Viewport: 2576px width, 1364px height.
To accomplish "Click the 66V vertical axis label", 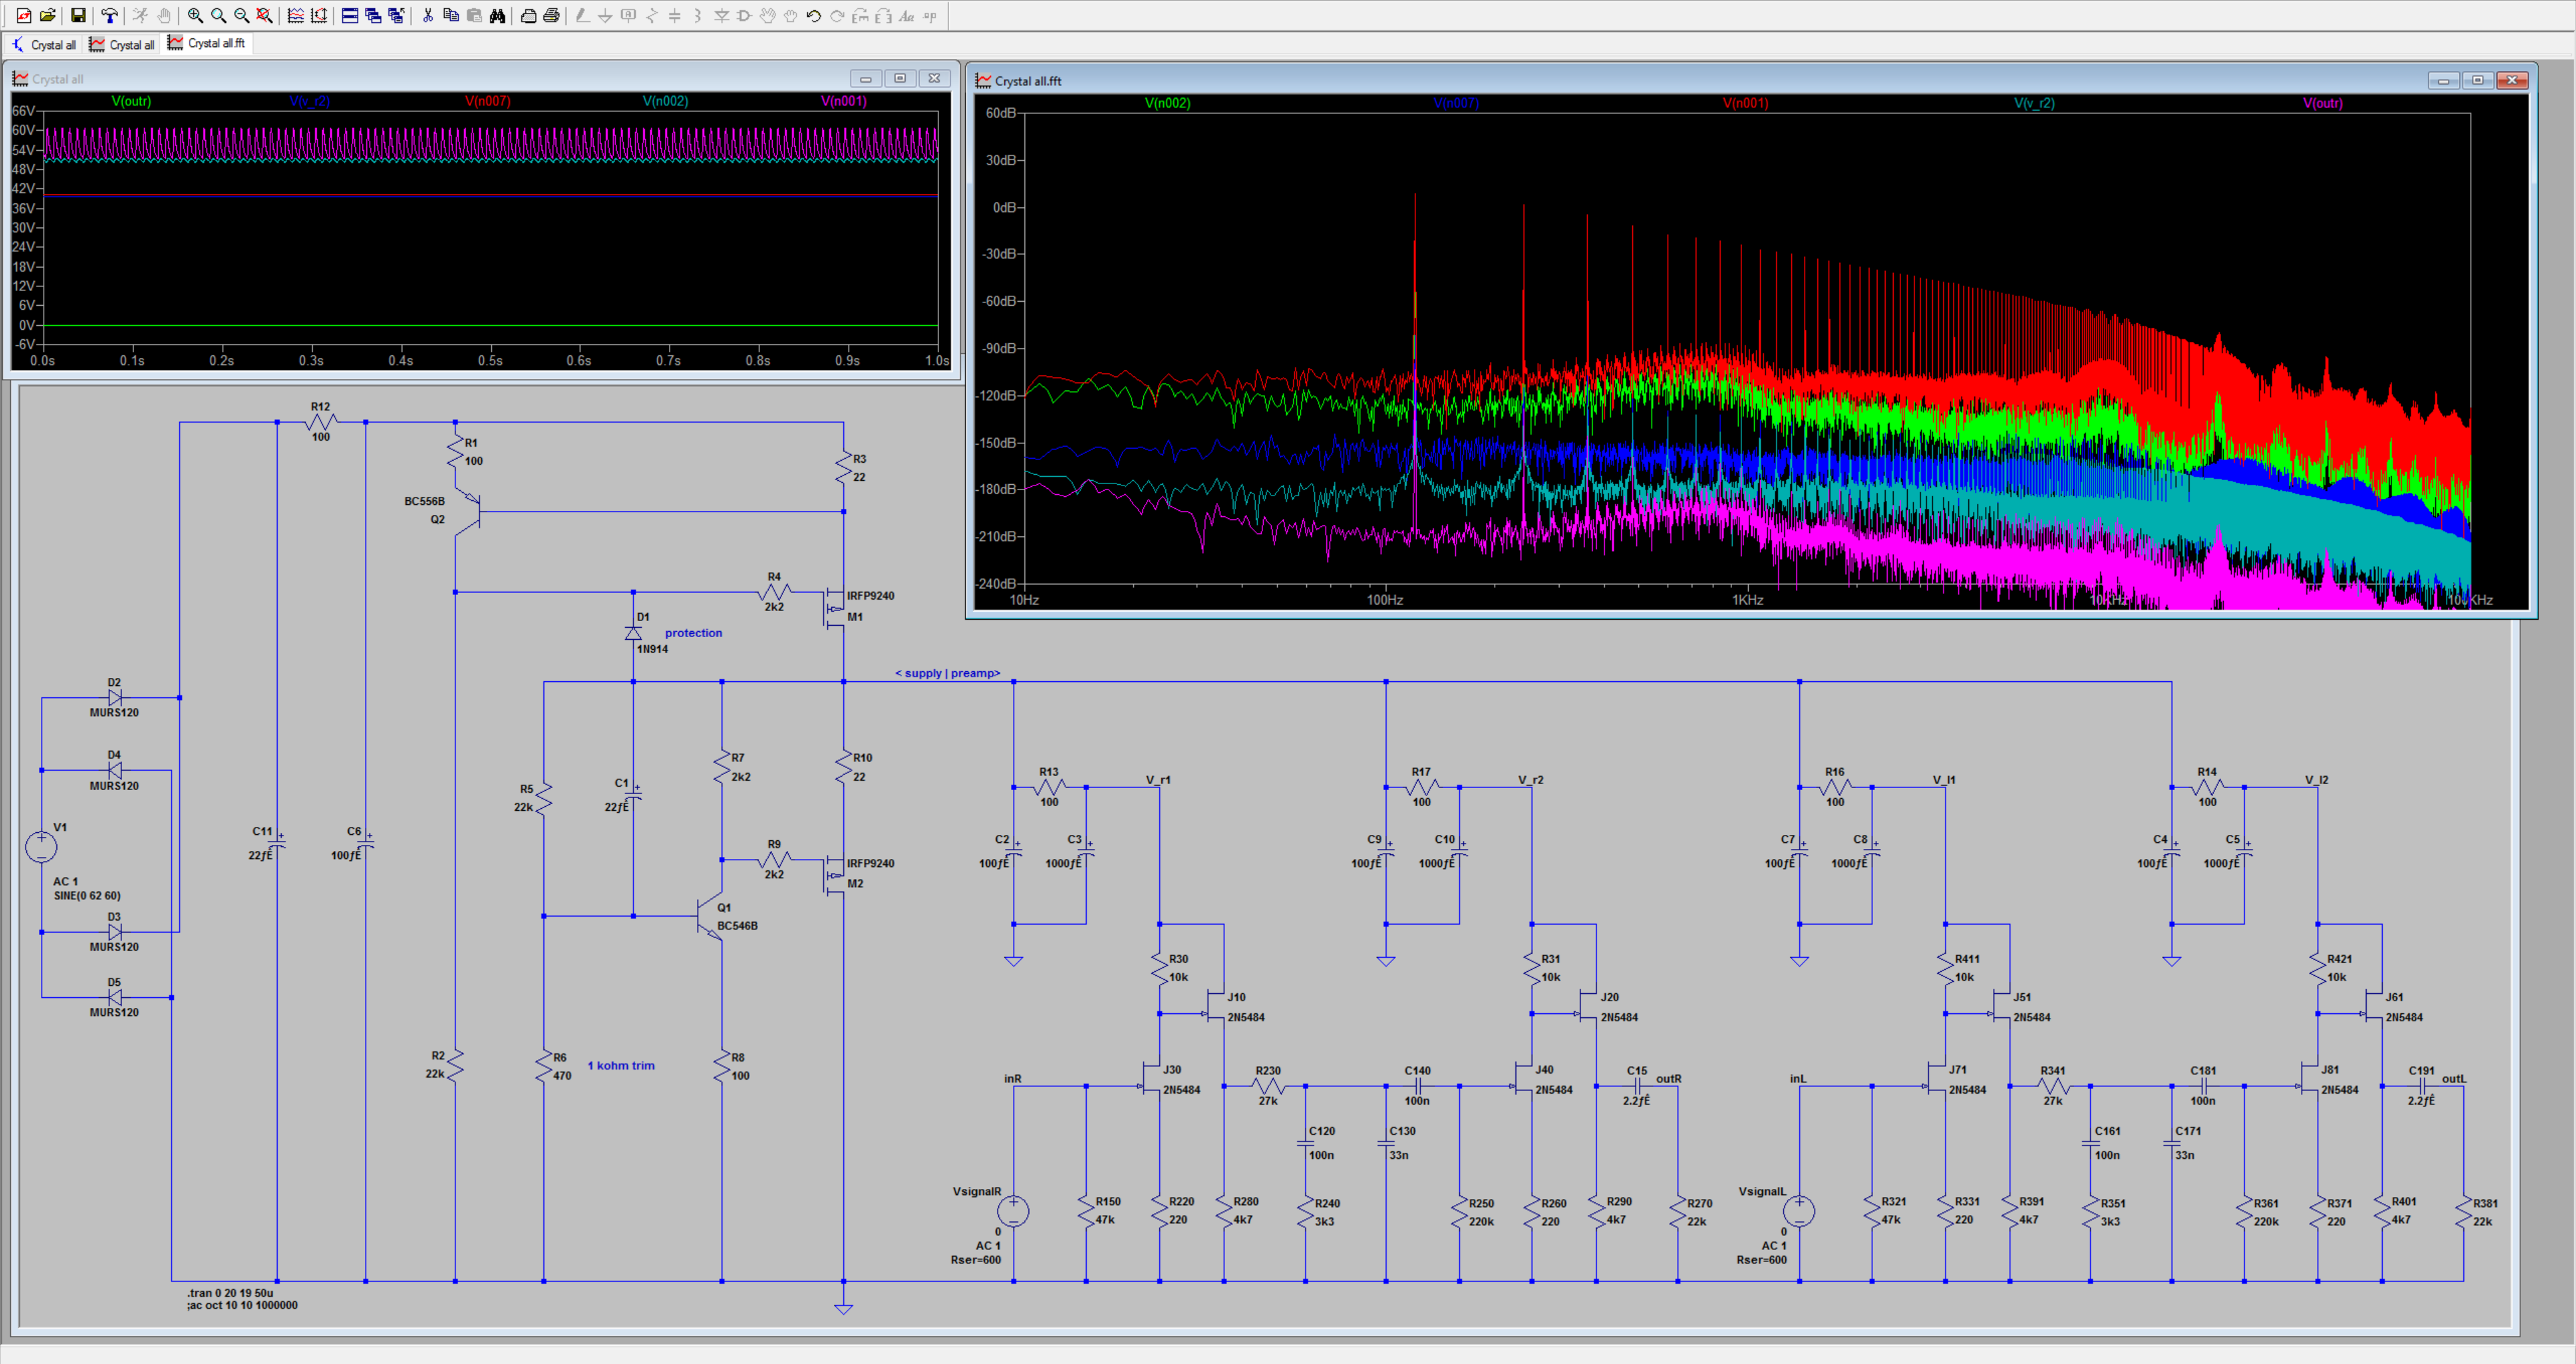I will coord(24,111).
